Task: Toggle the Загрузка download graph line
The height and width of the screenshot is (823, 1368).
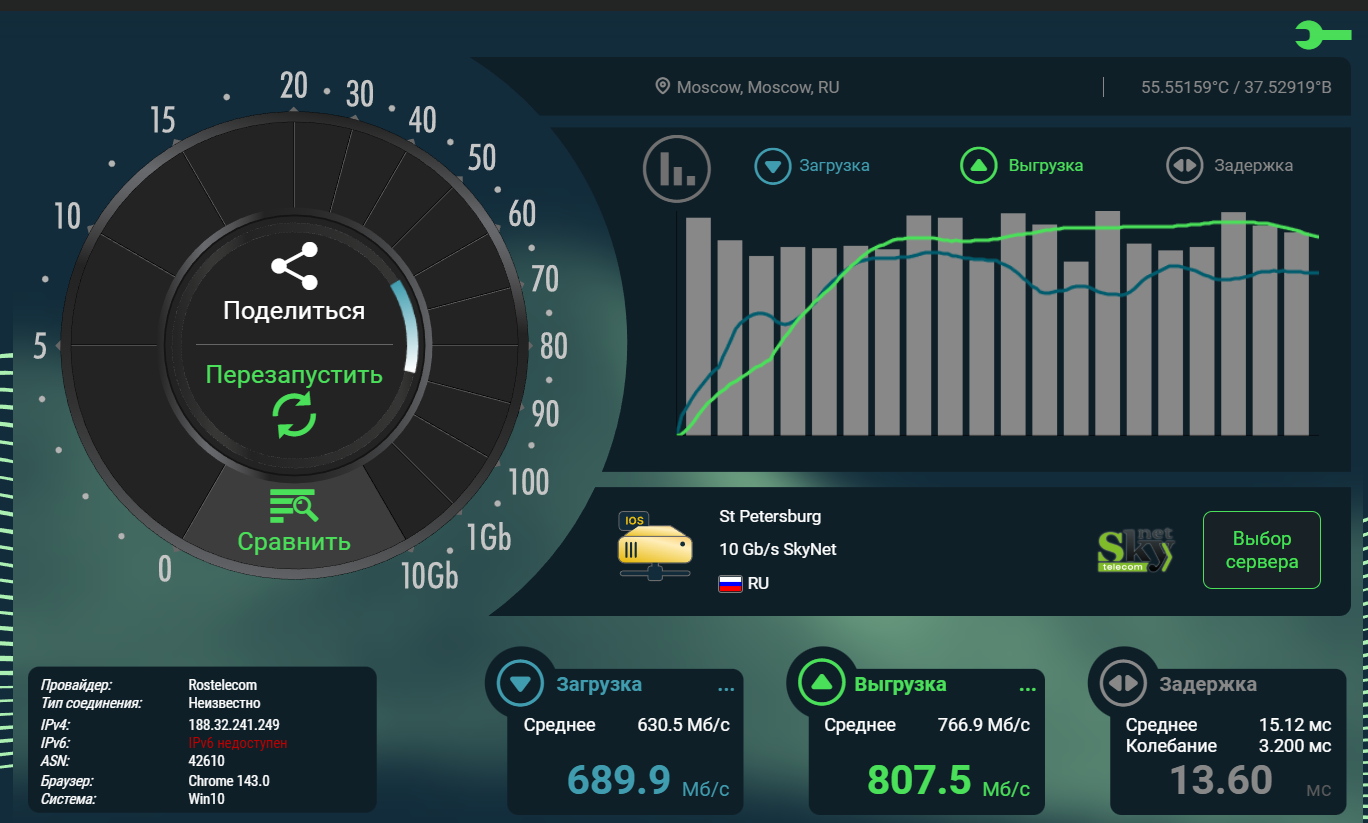Action: (x=812, y=166)
